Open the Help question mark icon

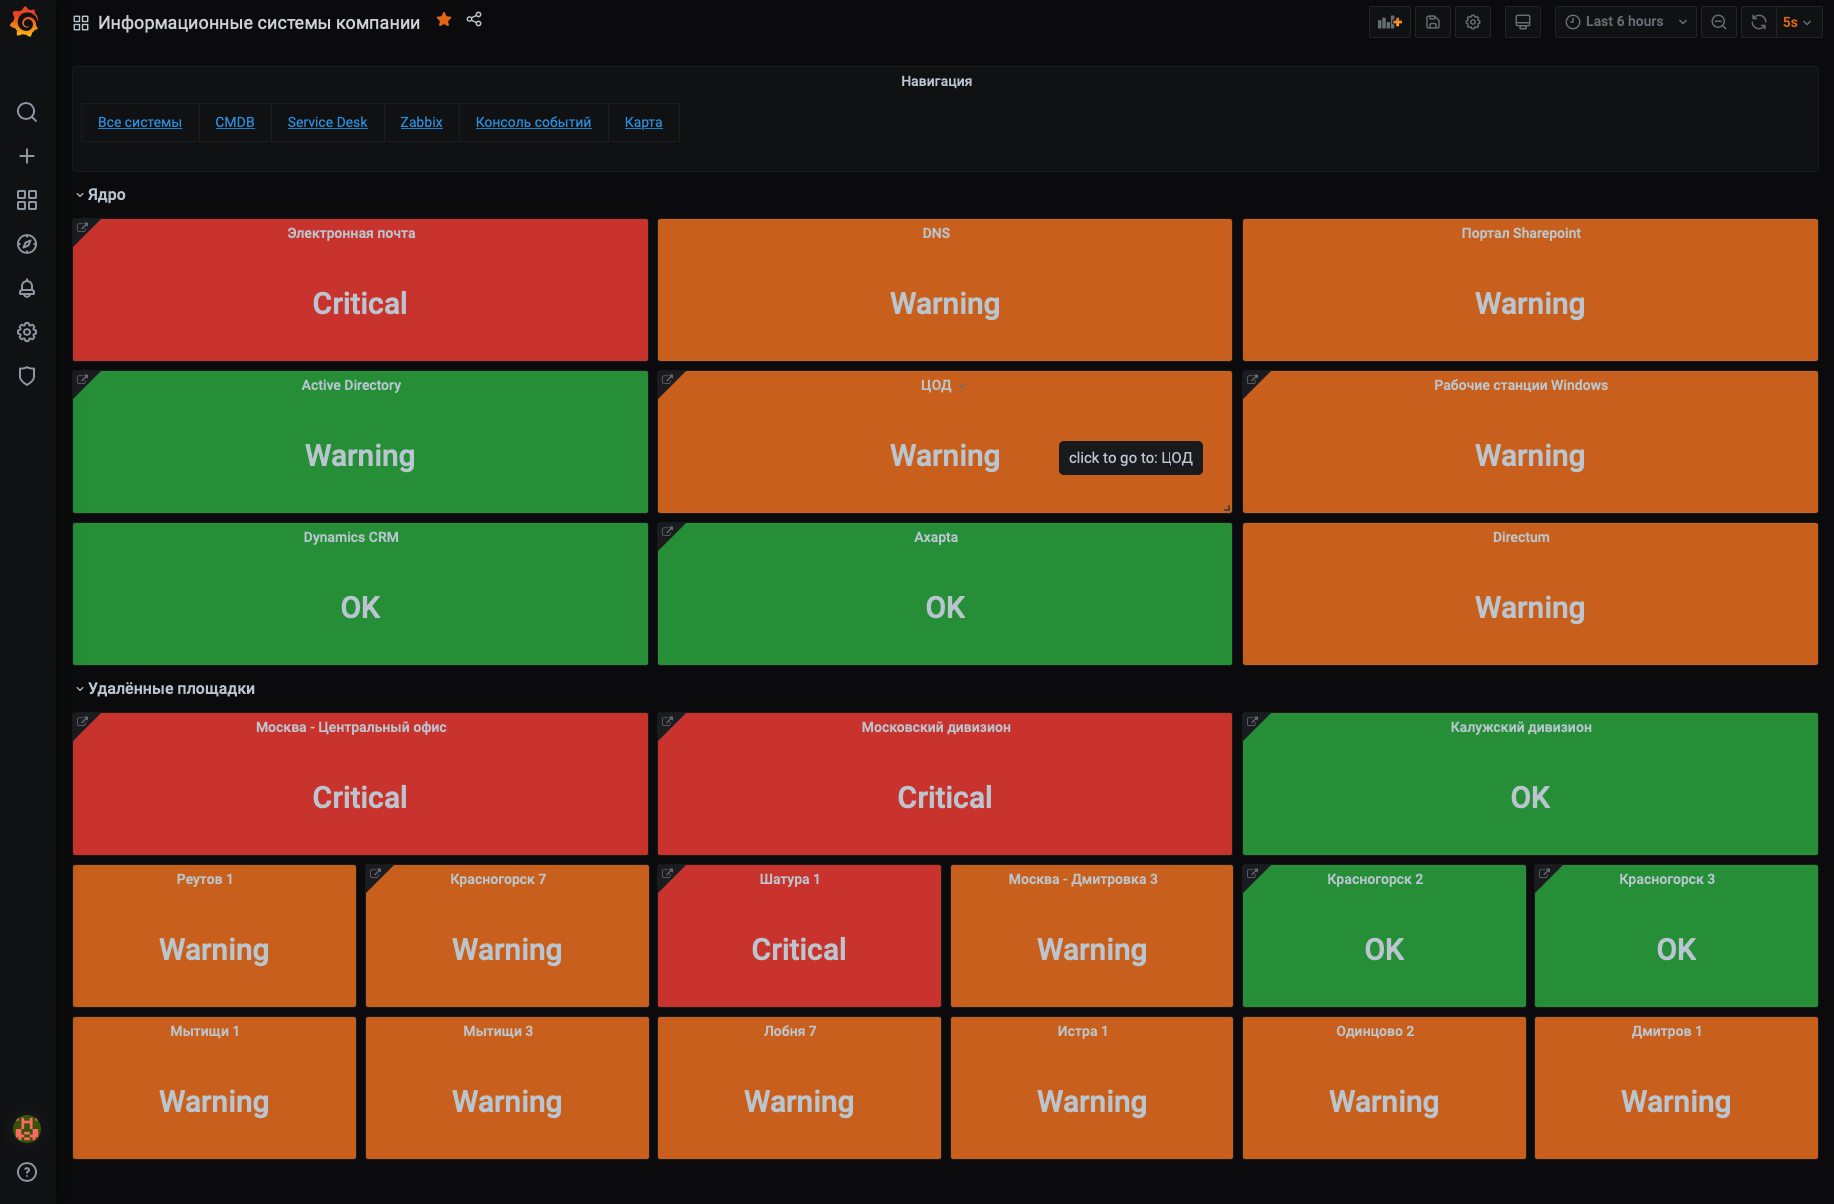[27, 1172]
